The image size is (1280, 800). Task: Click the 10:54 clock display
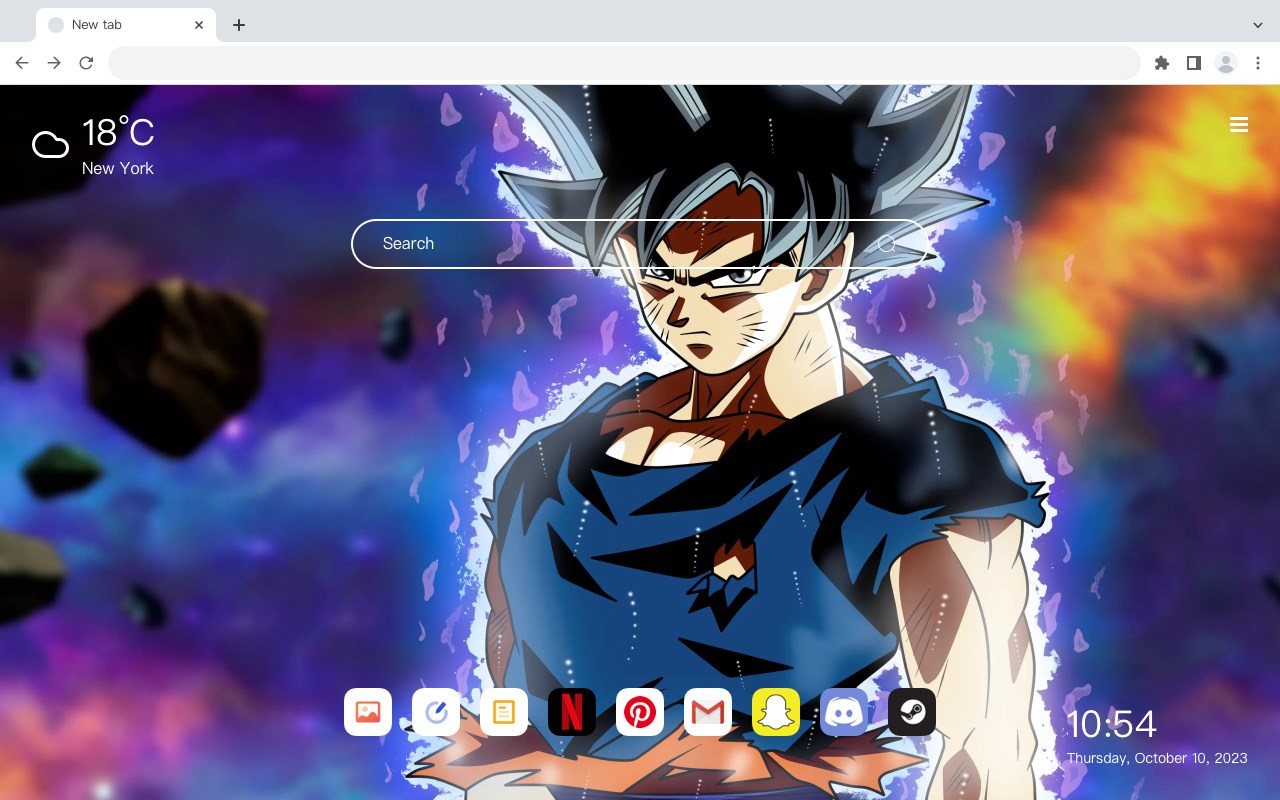tap(1111, 724)
